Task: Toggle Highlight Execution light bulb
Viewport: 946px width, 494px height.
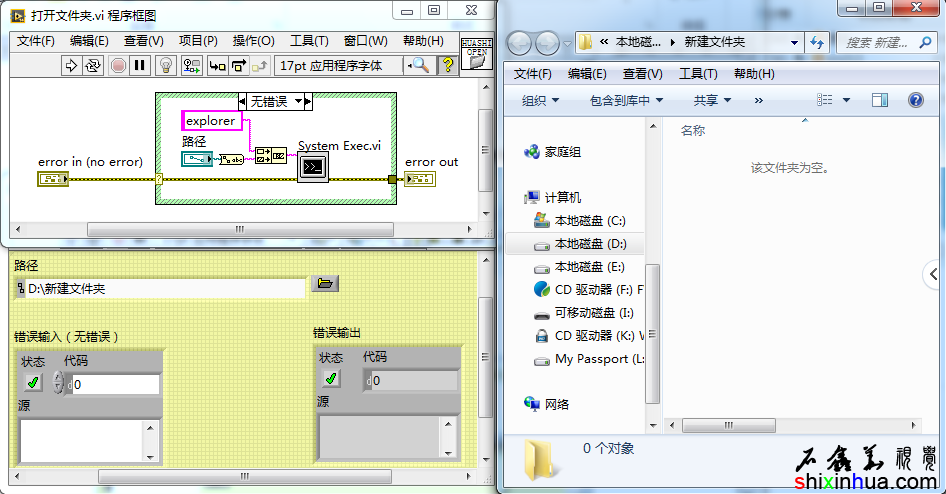Action: click(x=166, y=65)
